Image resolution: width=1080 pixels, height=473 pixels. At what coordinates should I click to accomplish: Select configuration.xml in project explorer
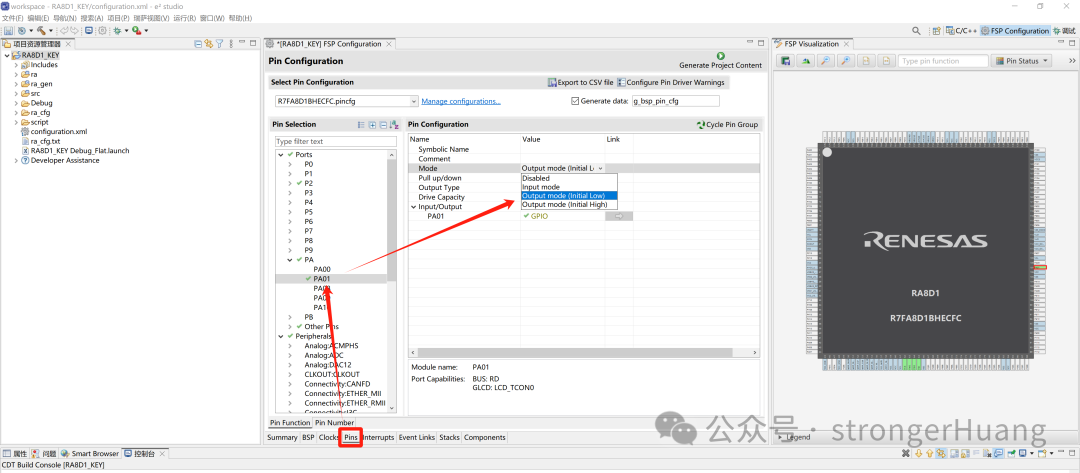point(53,132)
